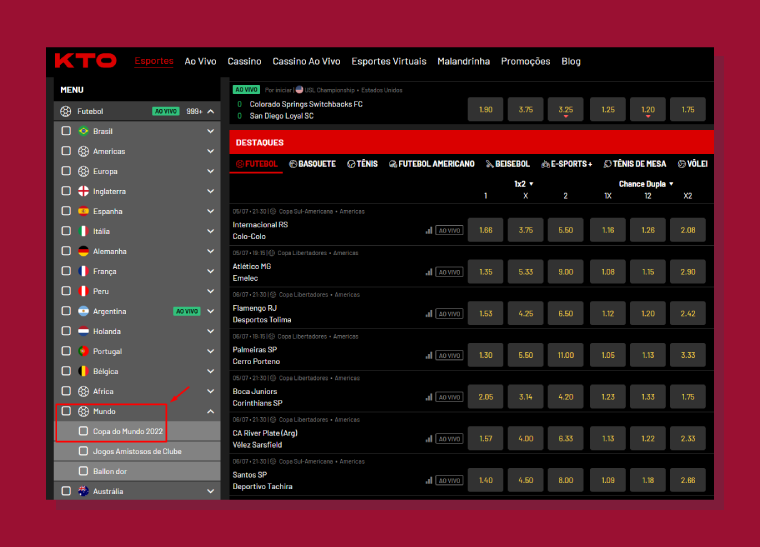Switch to the E-Sports+ tab

coord(567,164)
